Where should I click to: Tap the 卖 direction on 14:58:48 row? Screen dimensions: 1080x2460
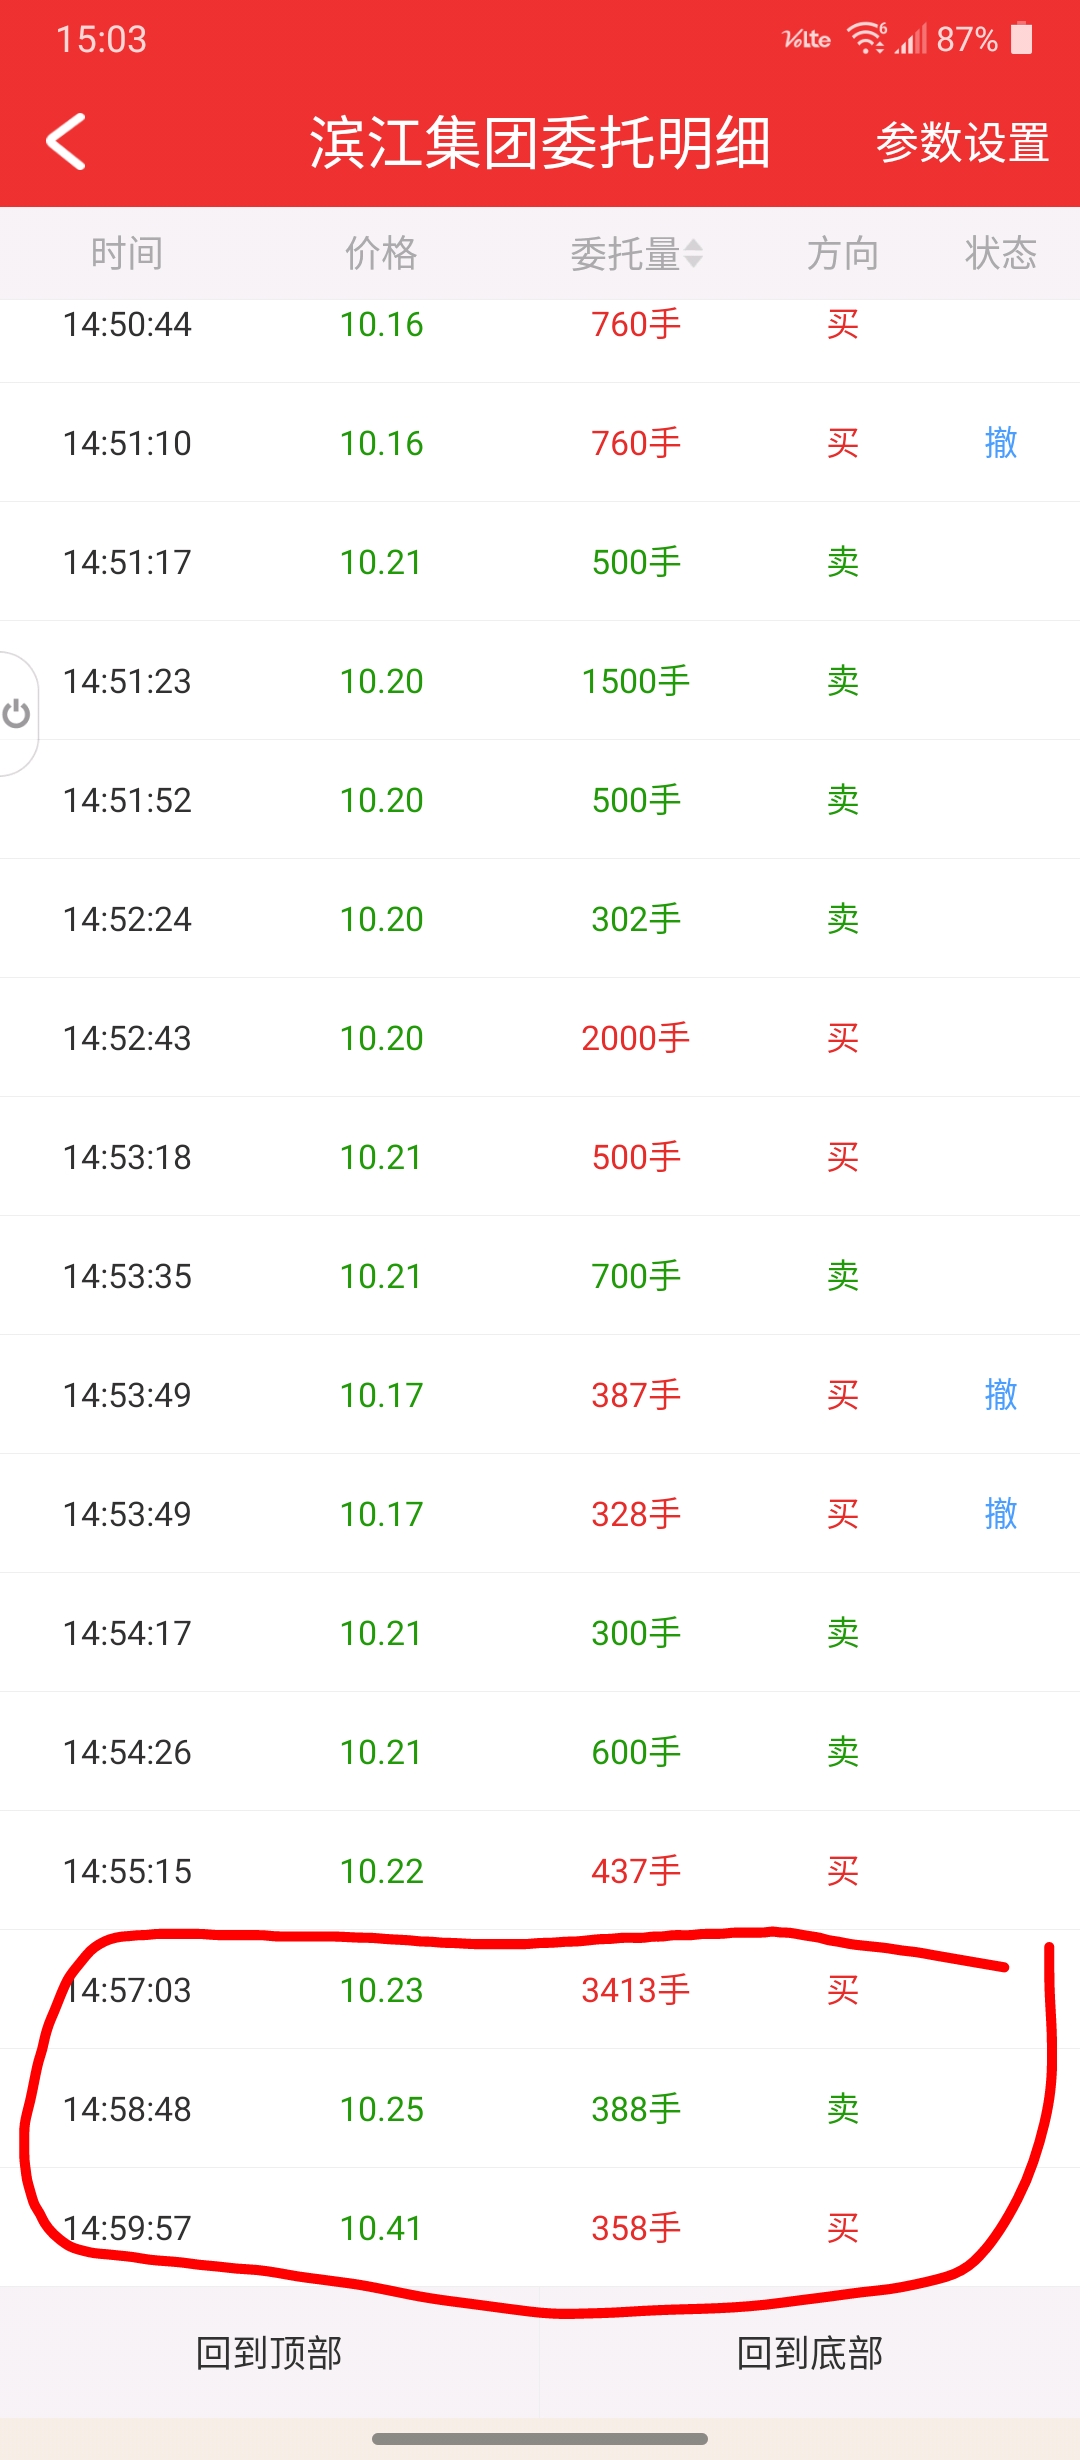point(843,2108)
